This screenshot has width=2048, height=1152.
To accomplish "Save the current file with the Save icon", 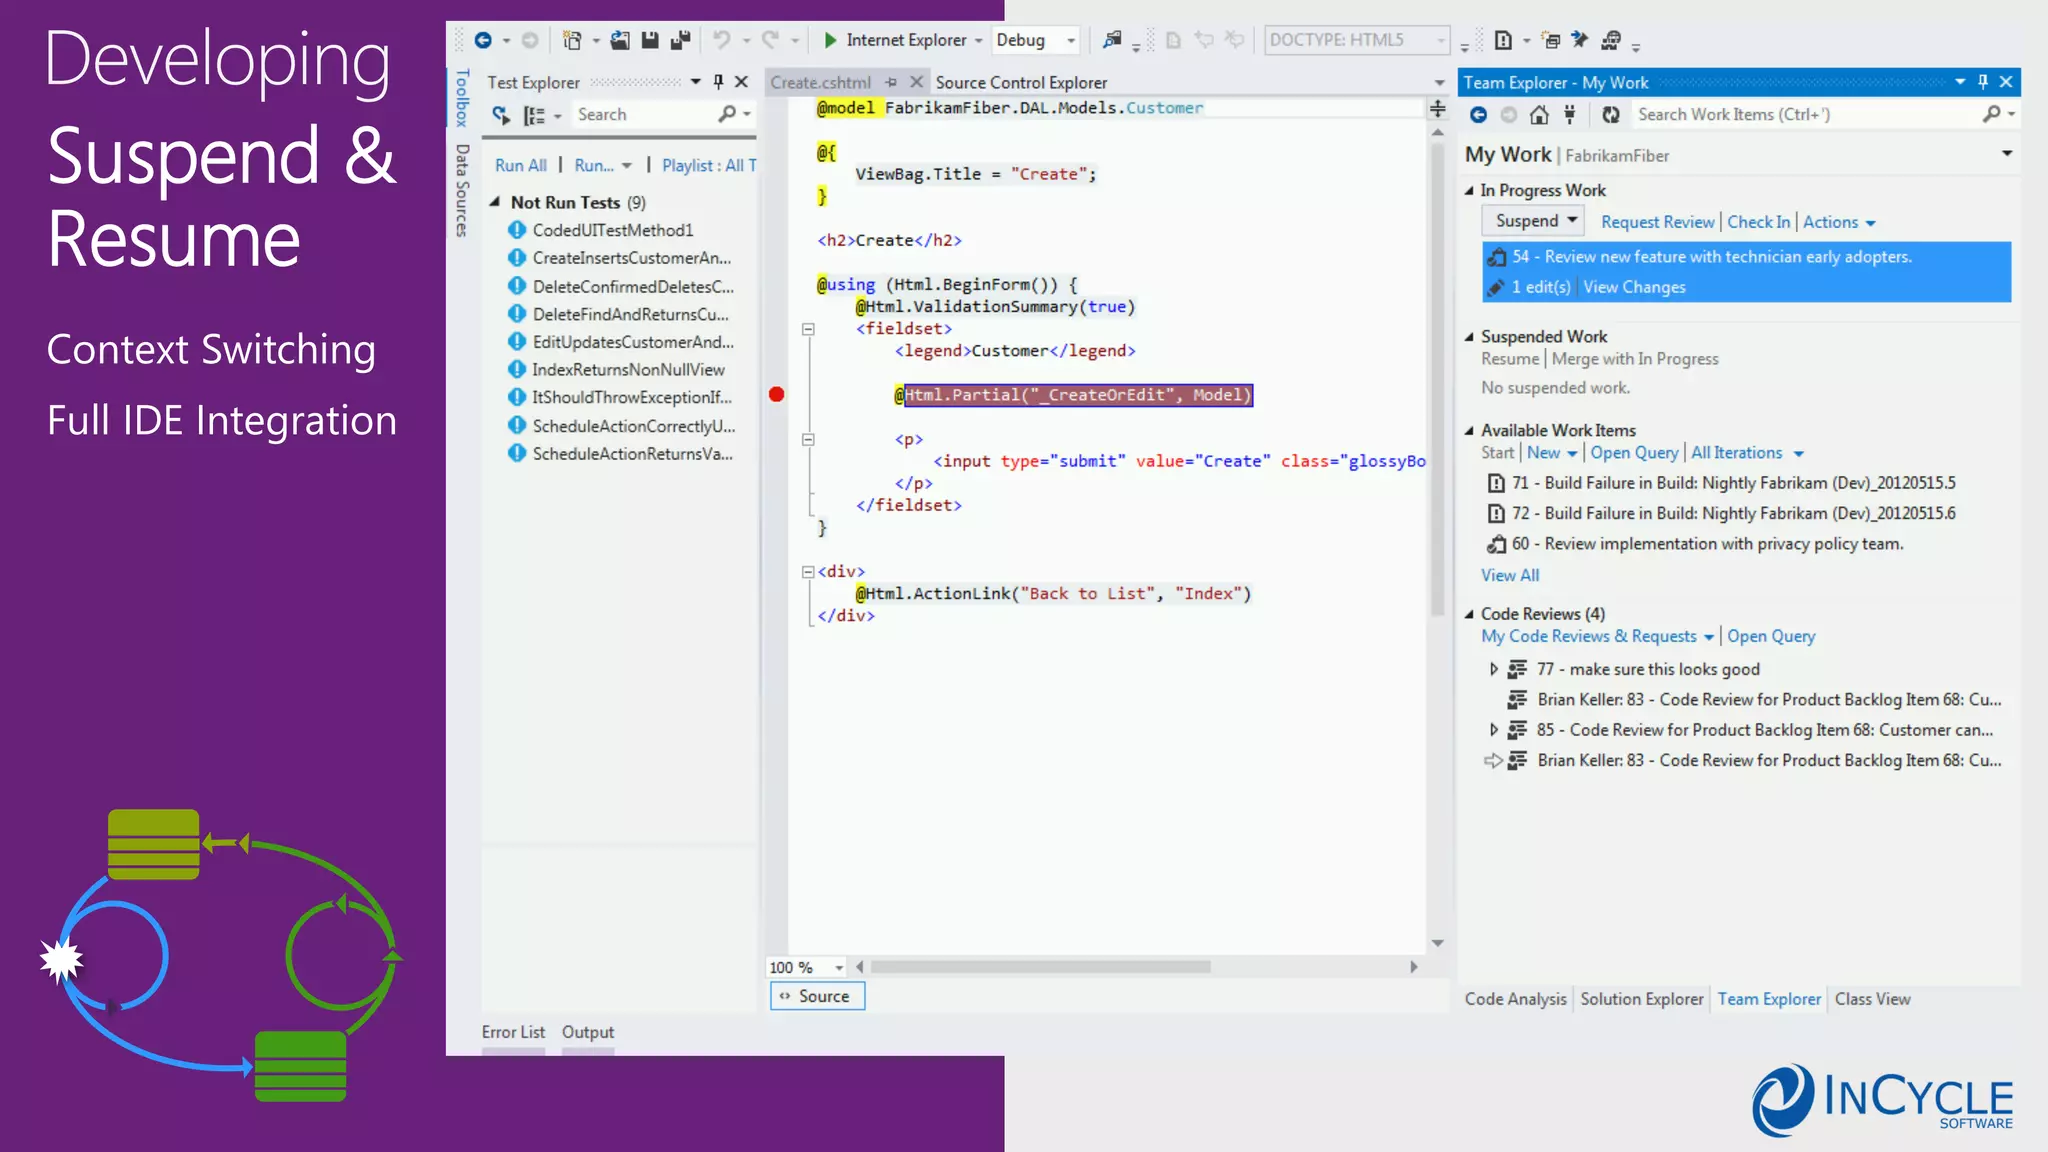I will point(650,40).
